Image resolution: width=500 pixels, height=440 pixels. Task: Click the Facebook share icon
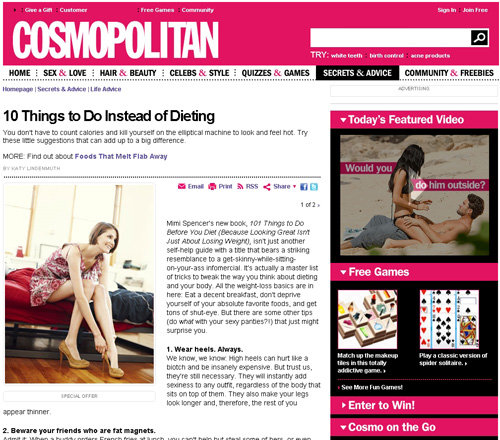pos(304,187)
